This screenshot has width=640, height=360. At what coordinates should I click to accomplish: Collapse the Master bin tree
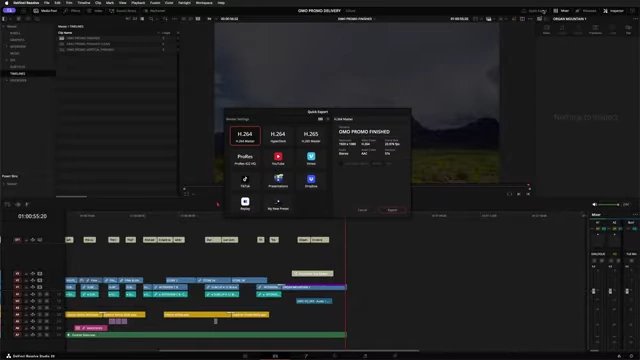[x=4, y=27]
